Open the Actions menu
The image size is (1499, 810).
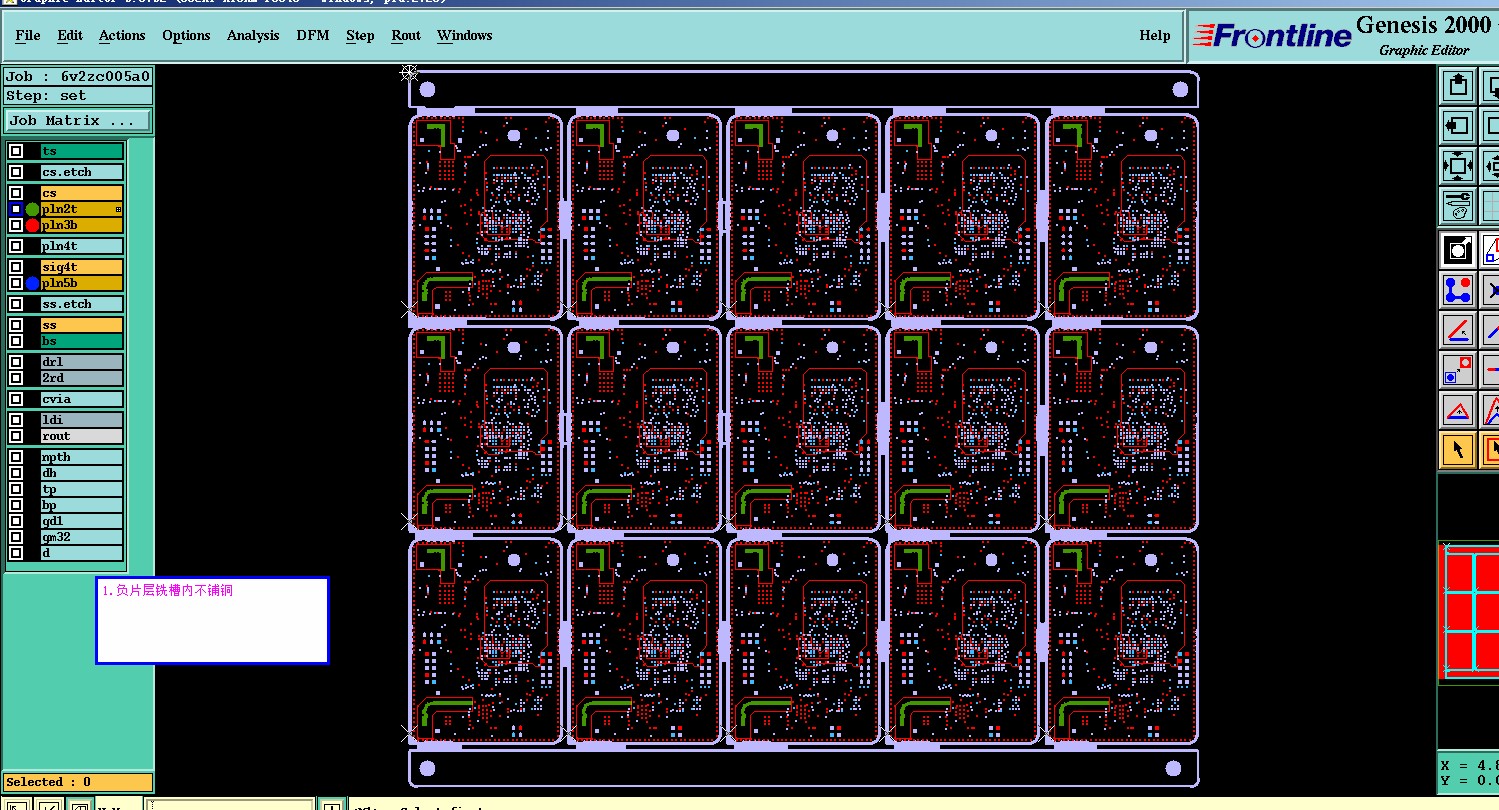[122, 35]
